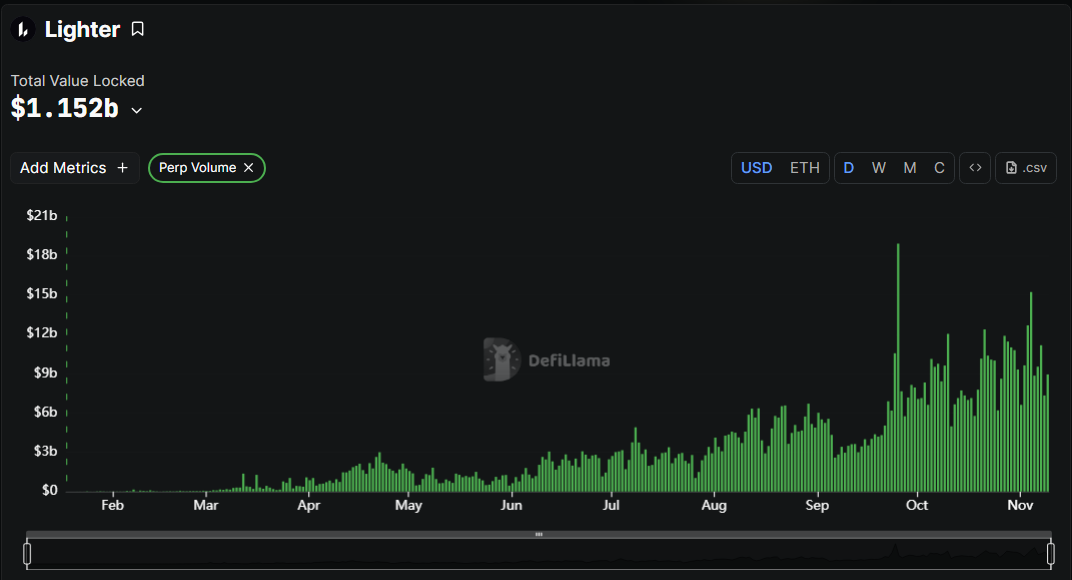The height and width of the screenshot is (580, 1072).
Task: Select the monthly (M) interval
Action: point(910,168)
